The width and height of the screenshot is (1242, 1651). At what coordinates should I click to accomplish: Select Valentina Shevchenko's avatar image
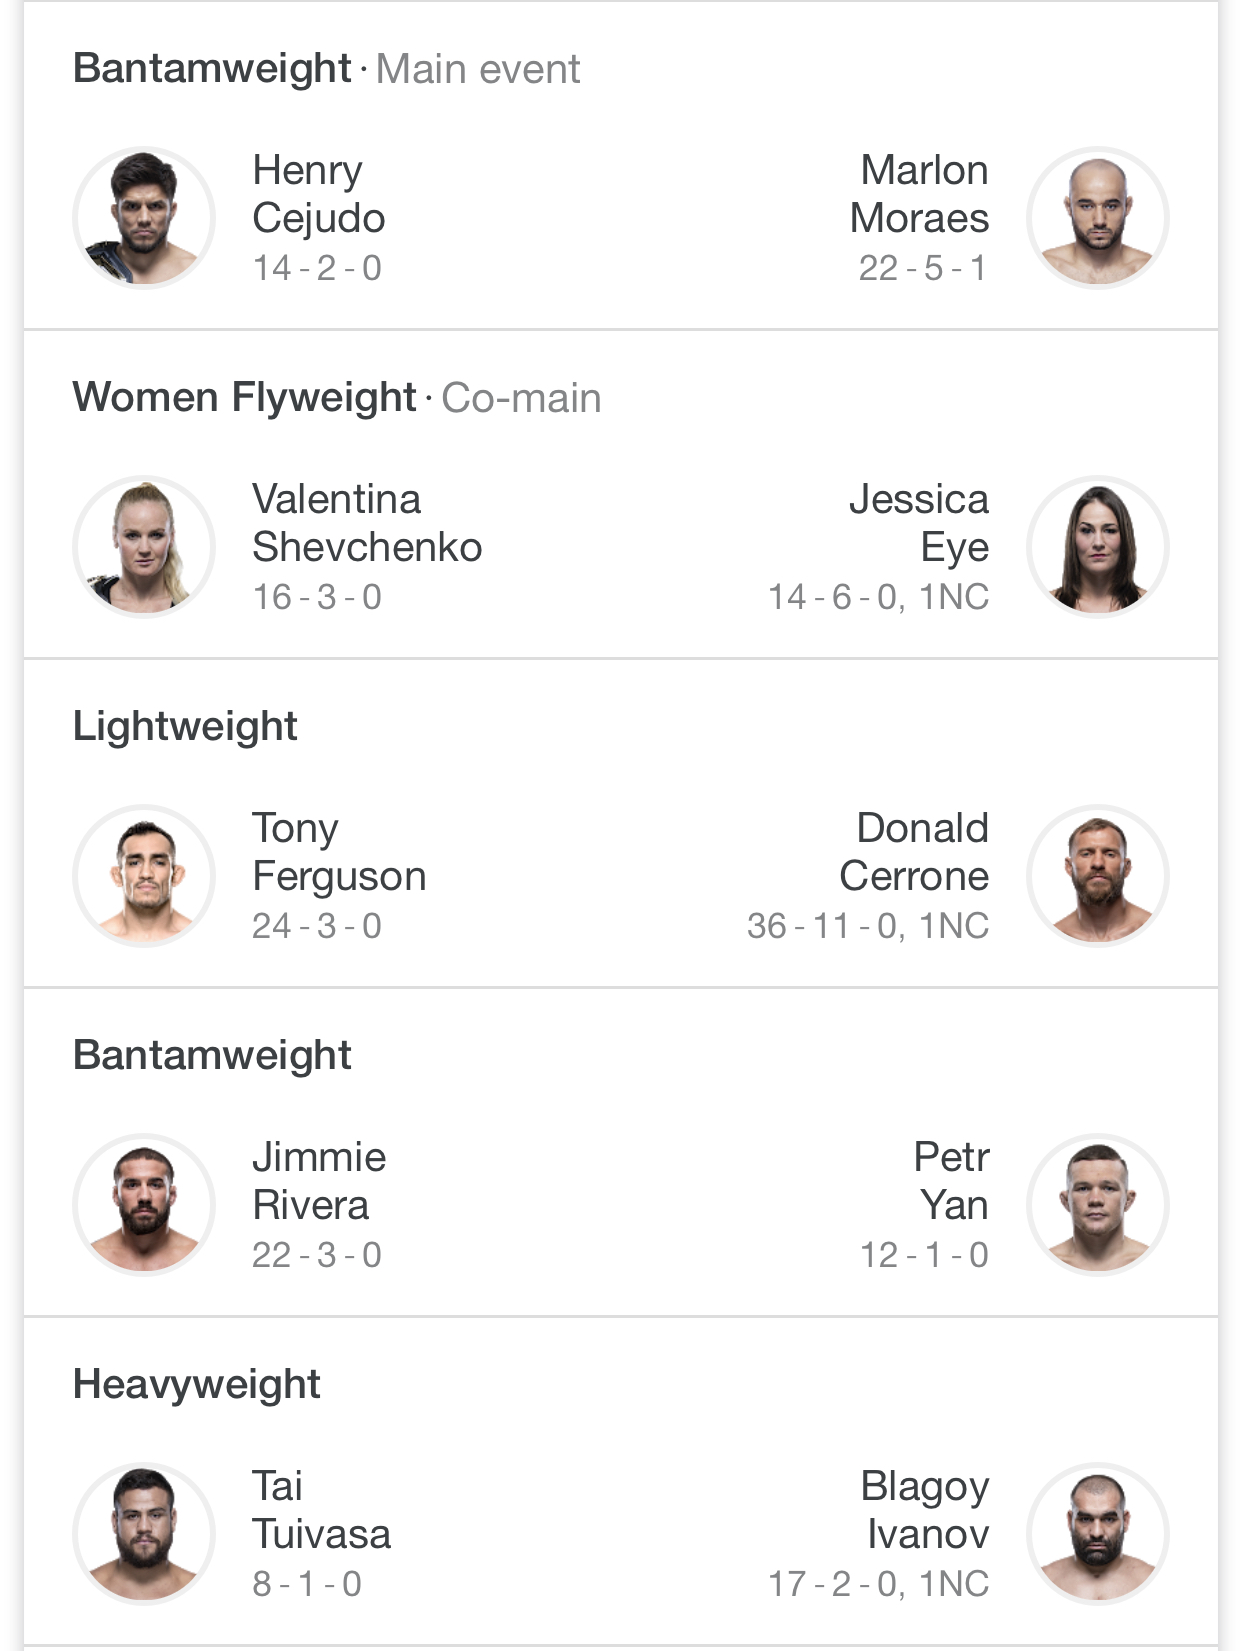tap(144, 547)
